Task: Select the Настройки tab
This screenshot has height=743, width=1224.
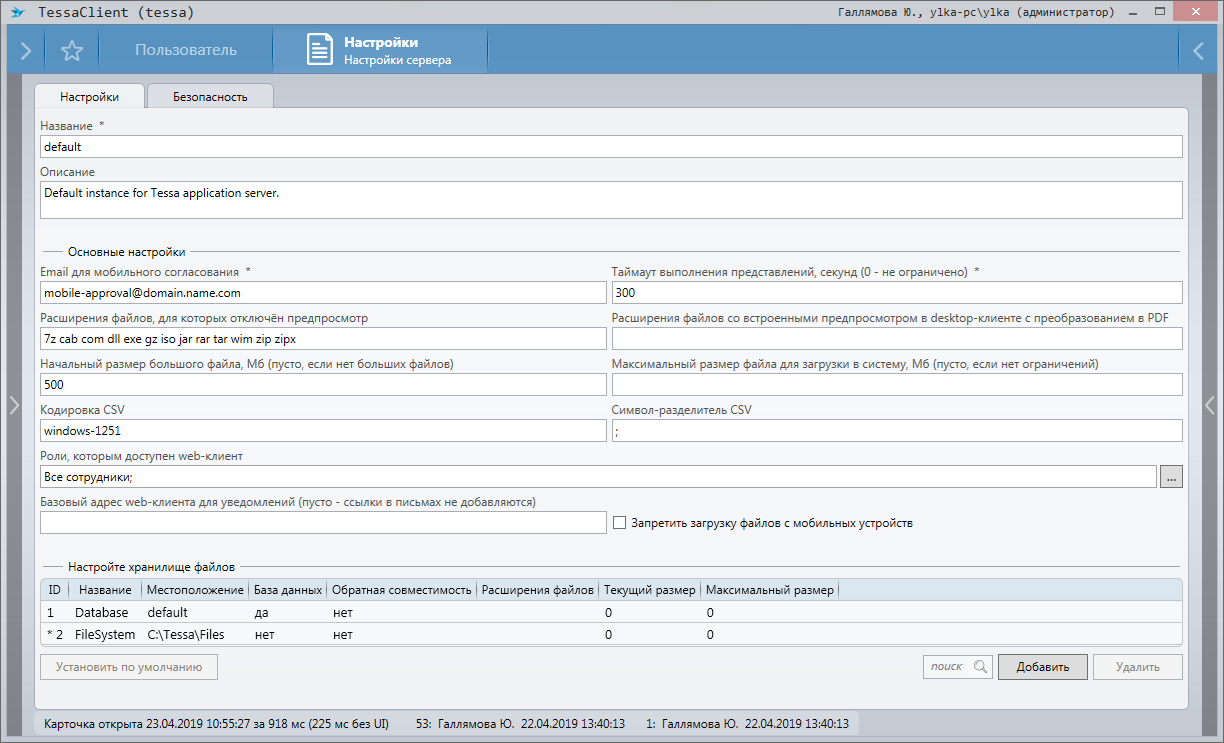Action: click(x=89, y=97)
